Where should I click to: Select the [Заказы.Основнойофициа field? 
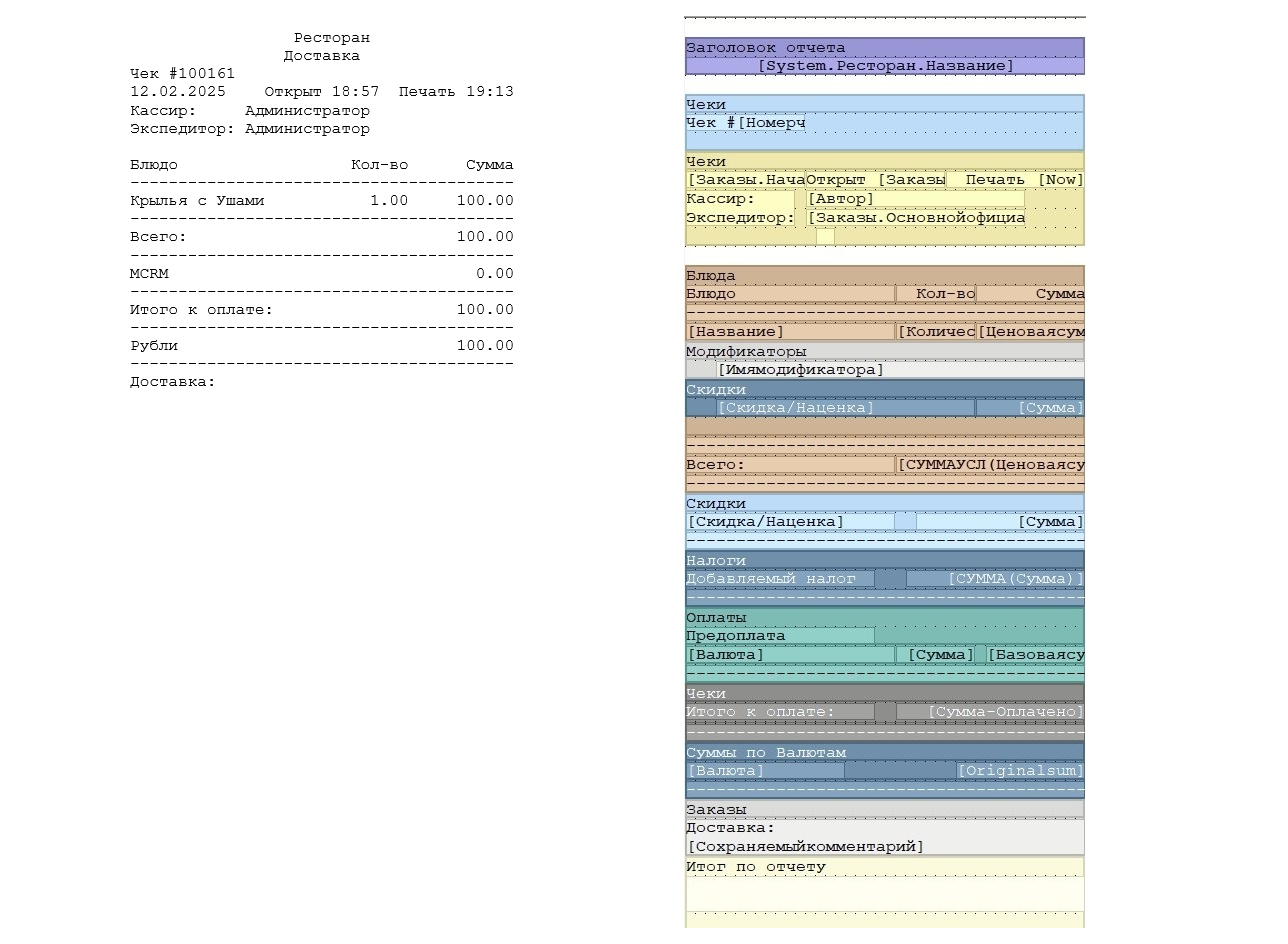pyautogui.click(x=916, y=217)
